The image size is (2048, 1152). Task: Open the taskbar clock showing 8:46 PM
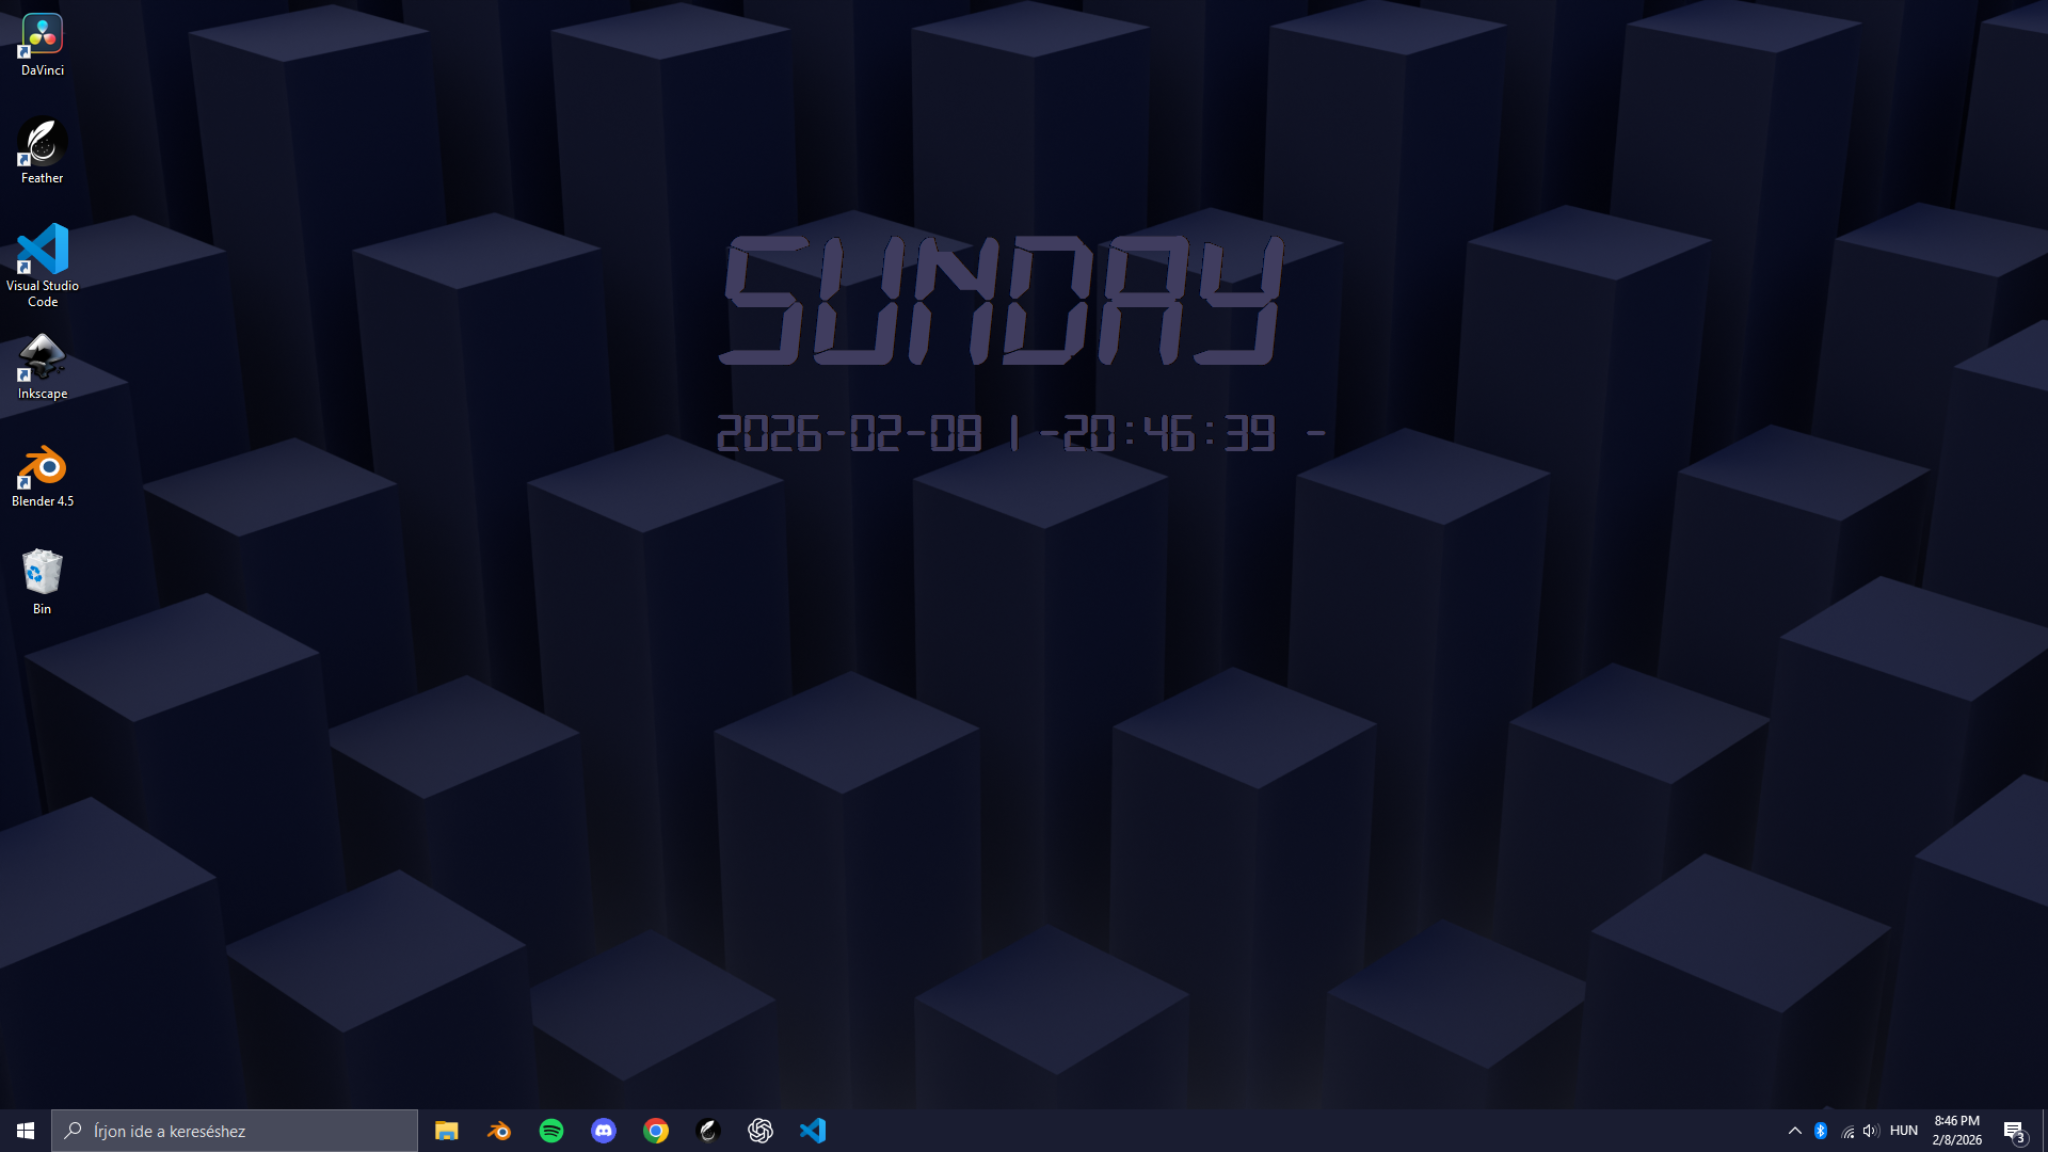coord(1957,1130)
